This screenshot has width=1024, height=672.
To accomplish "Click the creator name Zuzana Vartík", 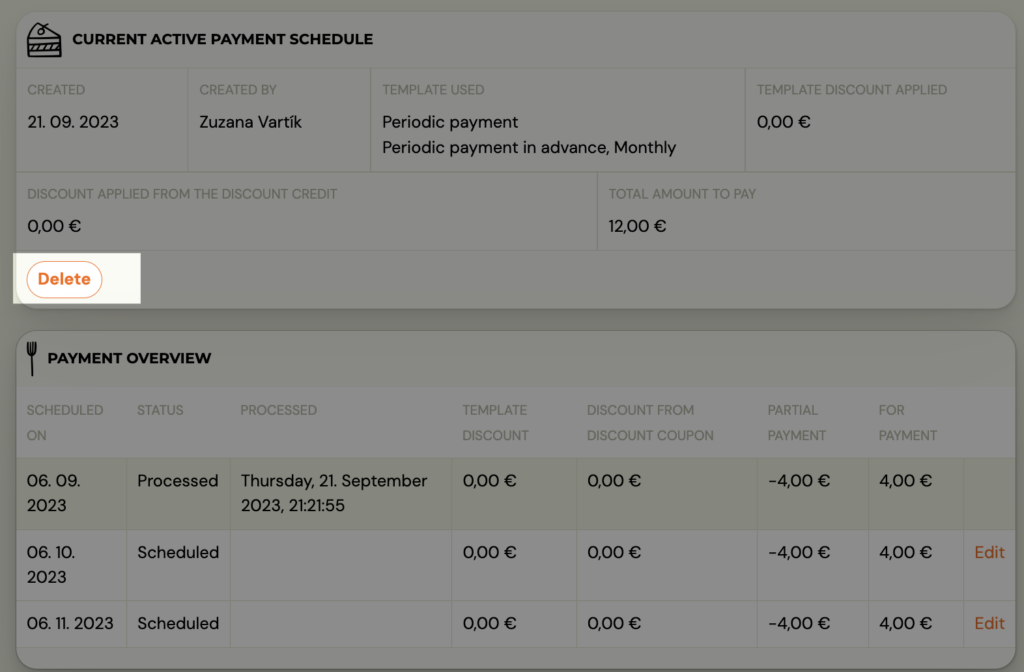I will tap(250, 122).
